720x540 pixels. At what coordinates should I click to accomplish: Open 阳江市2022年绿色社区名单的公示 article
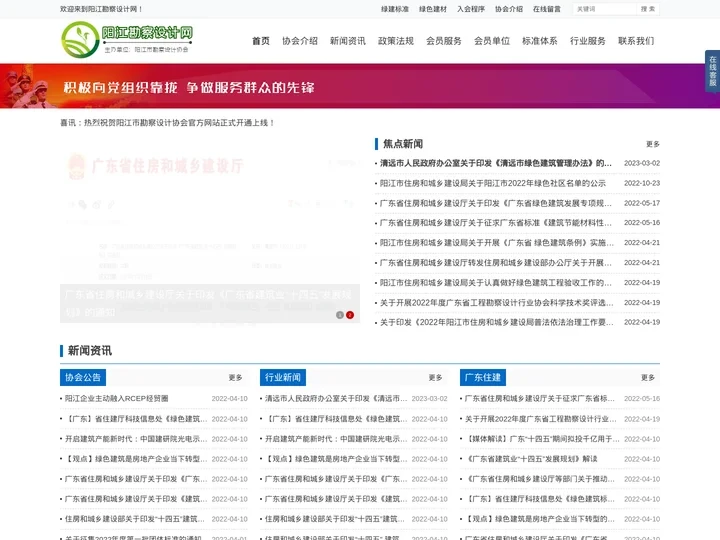click(x=493, y=183)
